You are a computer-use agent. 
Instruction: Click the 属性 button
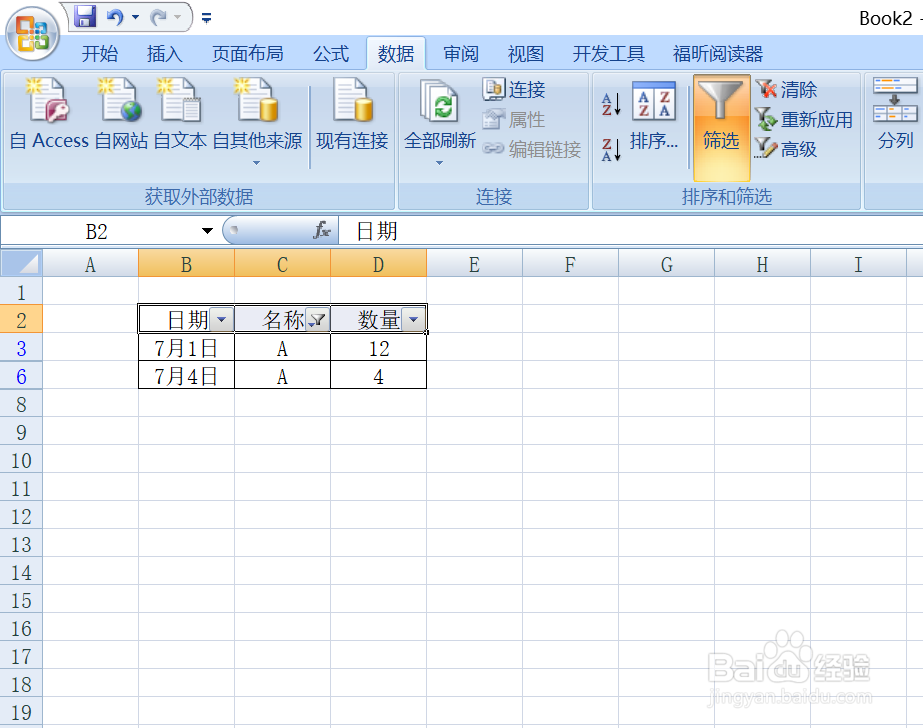[514, 119]
